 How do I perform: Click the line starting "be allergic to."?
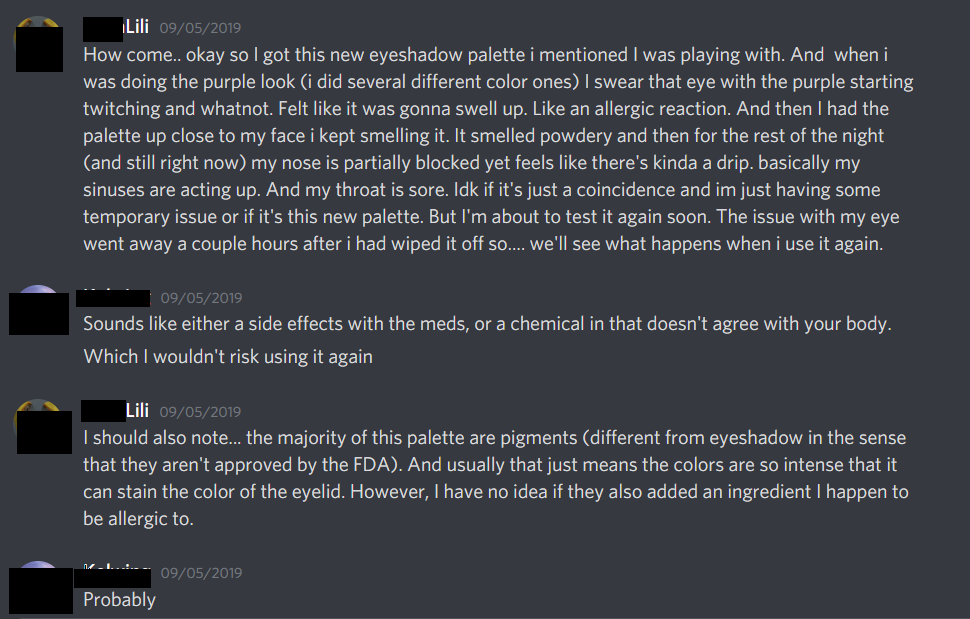[x=138, y=519]
